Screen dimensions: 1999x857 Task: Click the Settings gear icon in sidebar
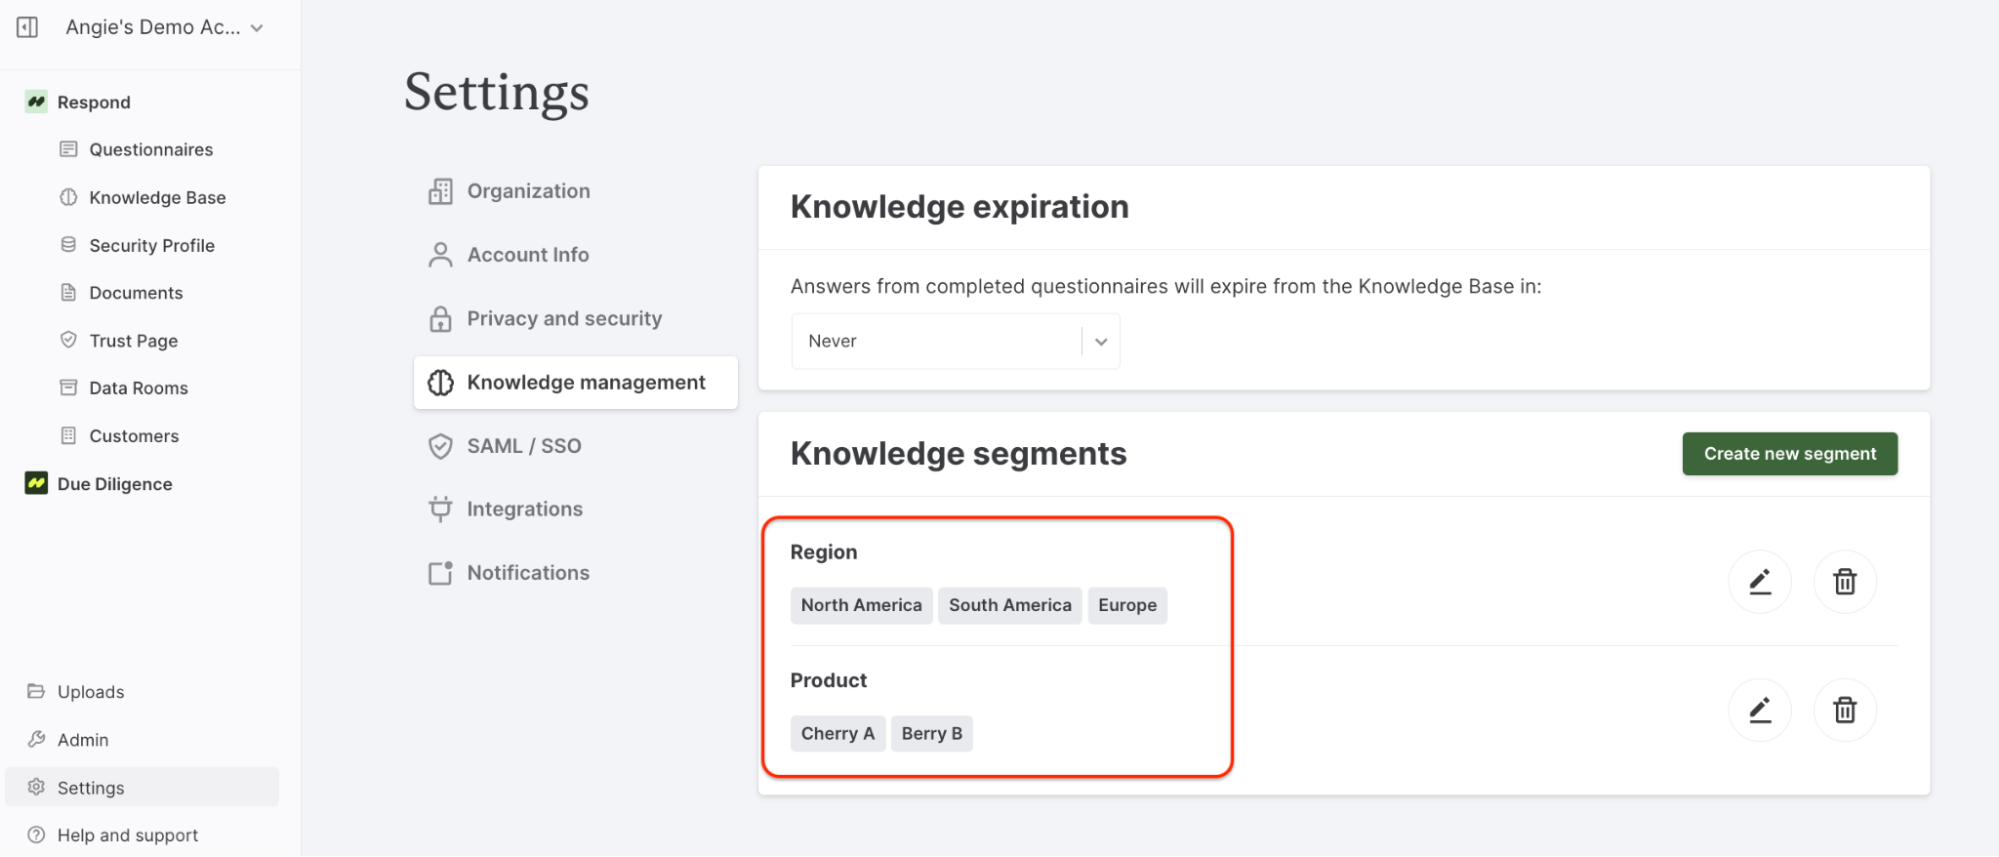point(36,787)
